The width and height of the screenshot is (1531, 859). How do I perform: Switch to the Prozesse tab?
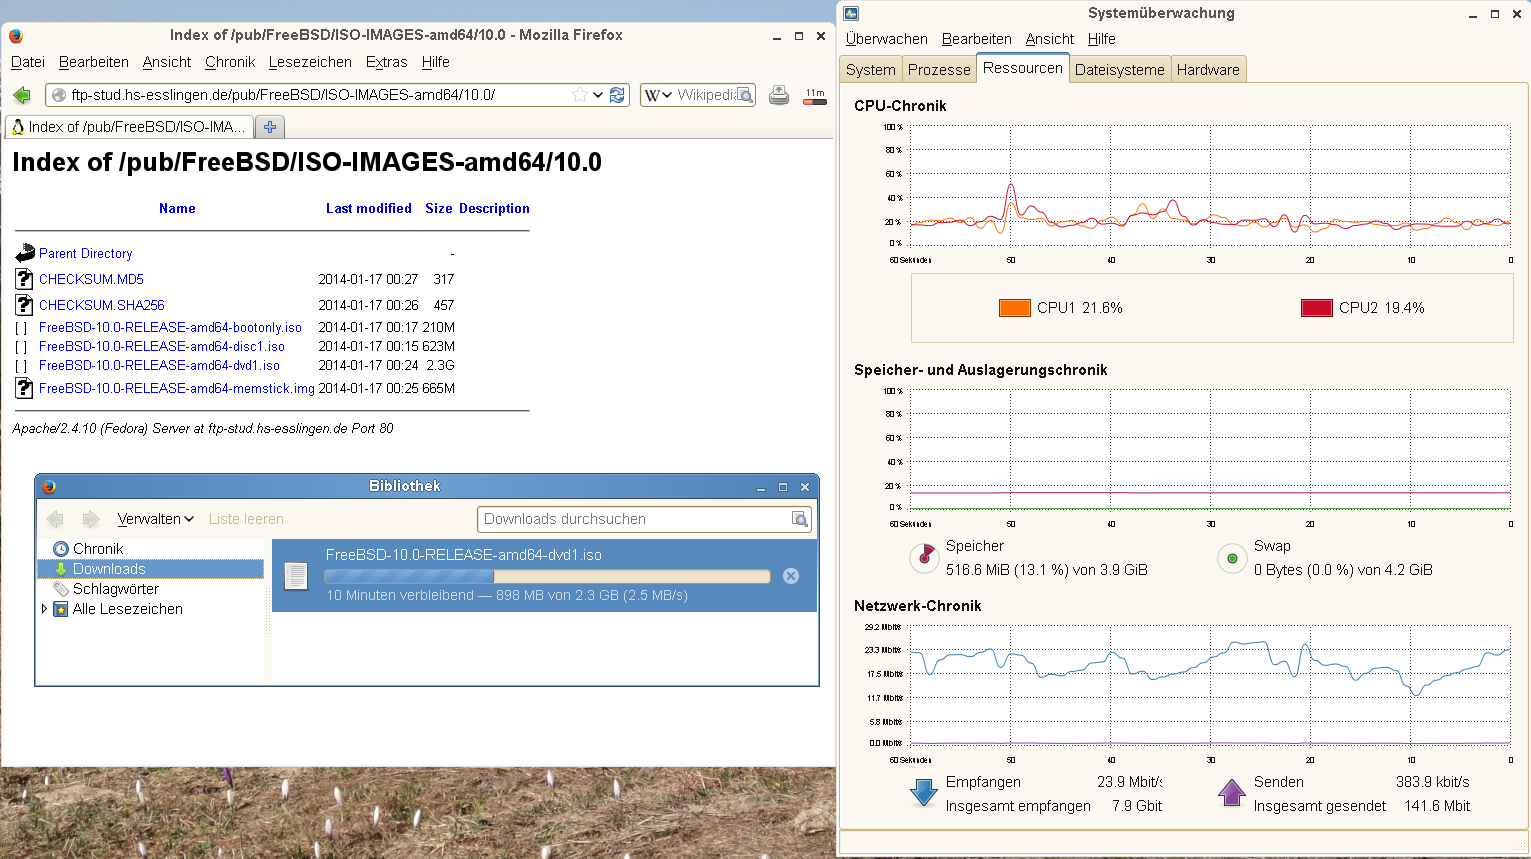[x=939, y=70]
